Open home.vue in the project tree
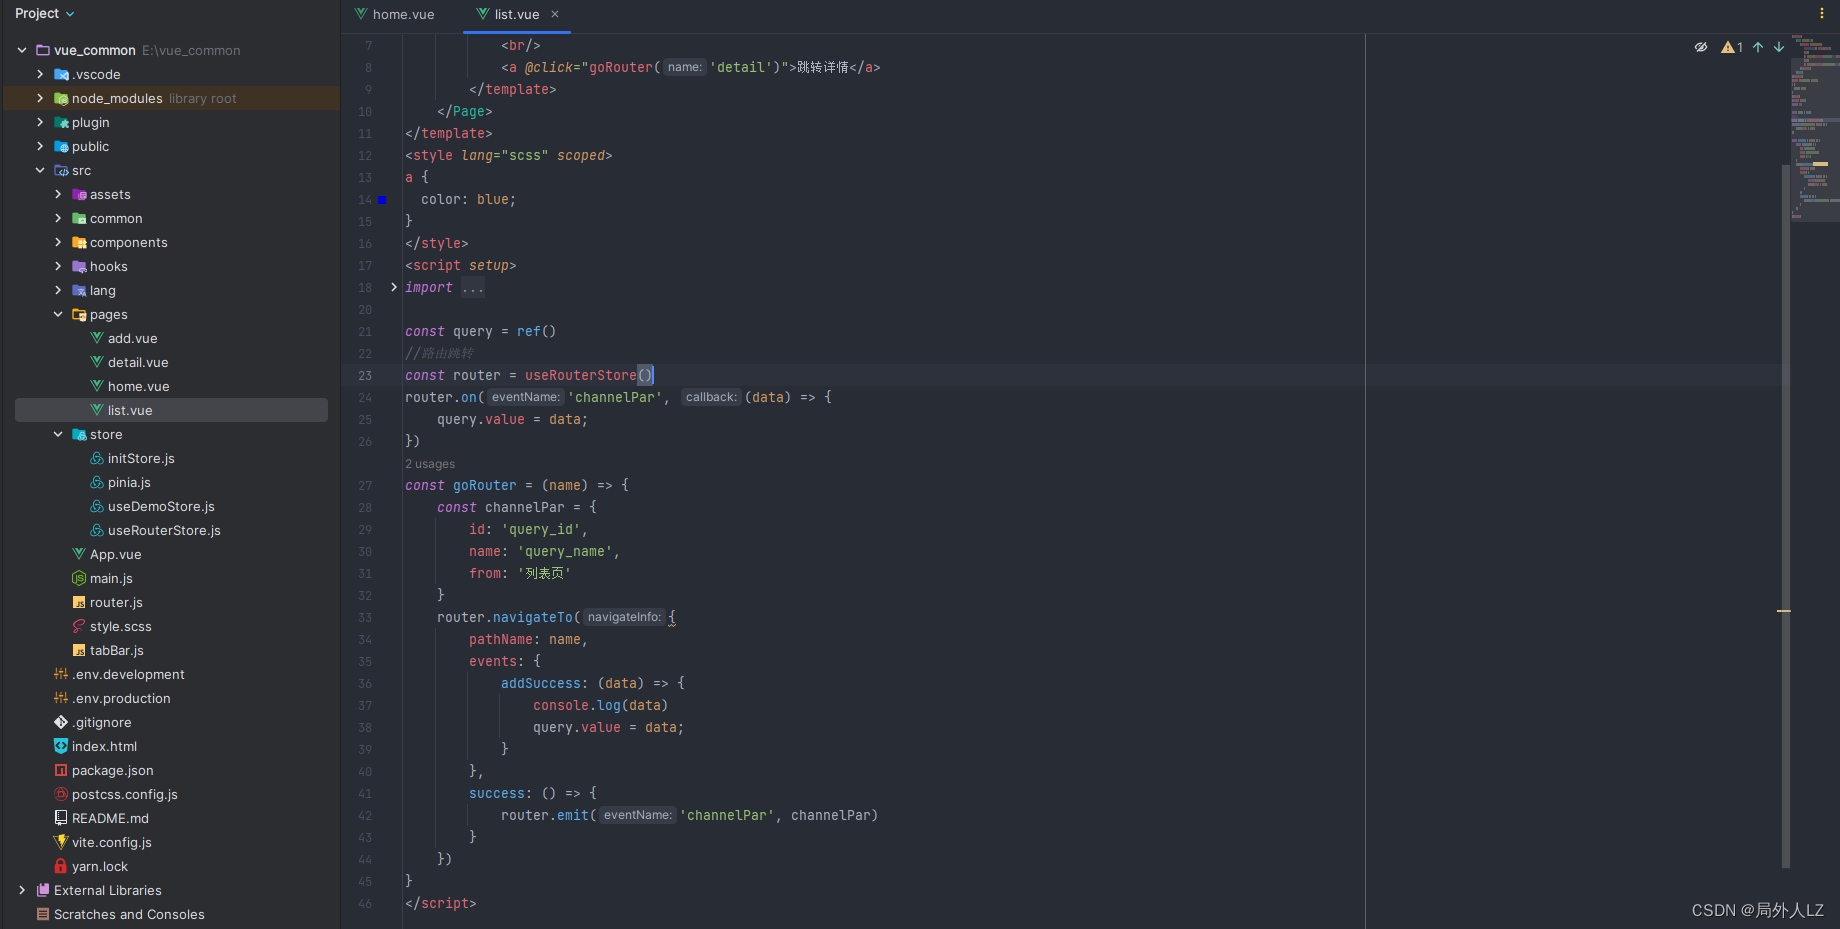Viewport: 1840px width, 929px height. coord(139,386)
